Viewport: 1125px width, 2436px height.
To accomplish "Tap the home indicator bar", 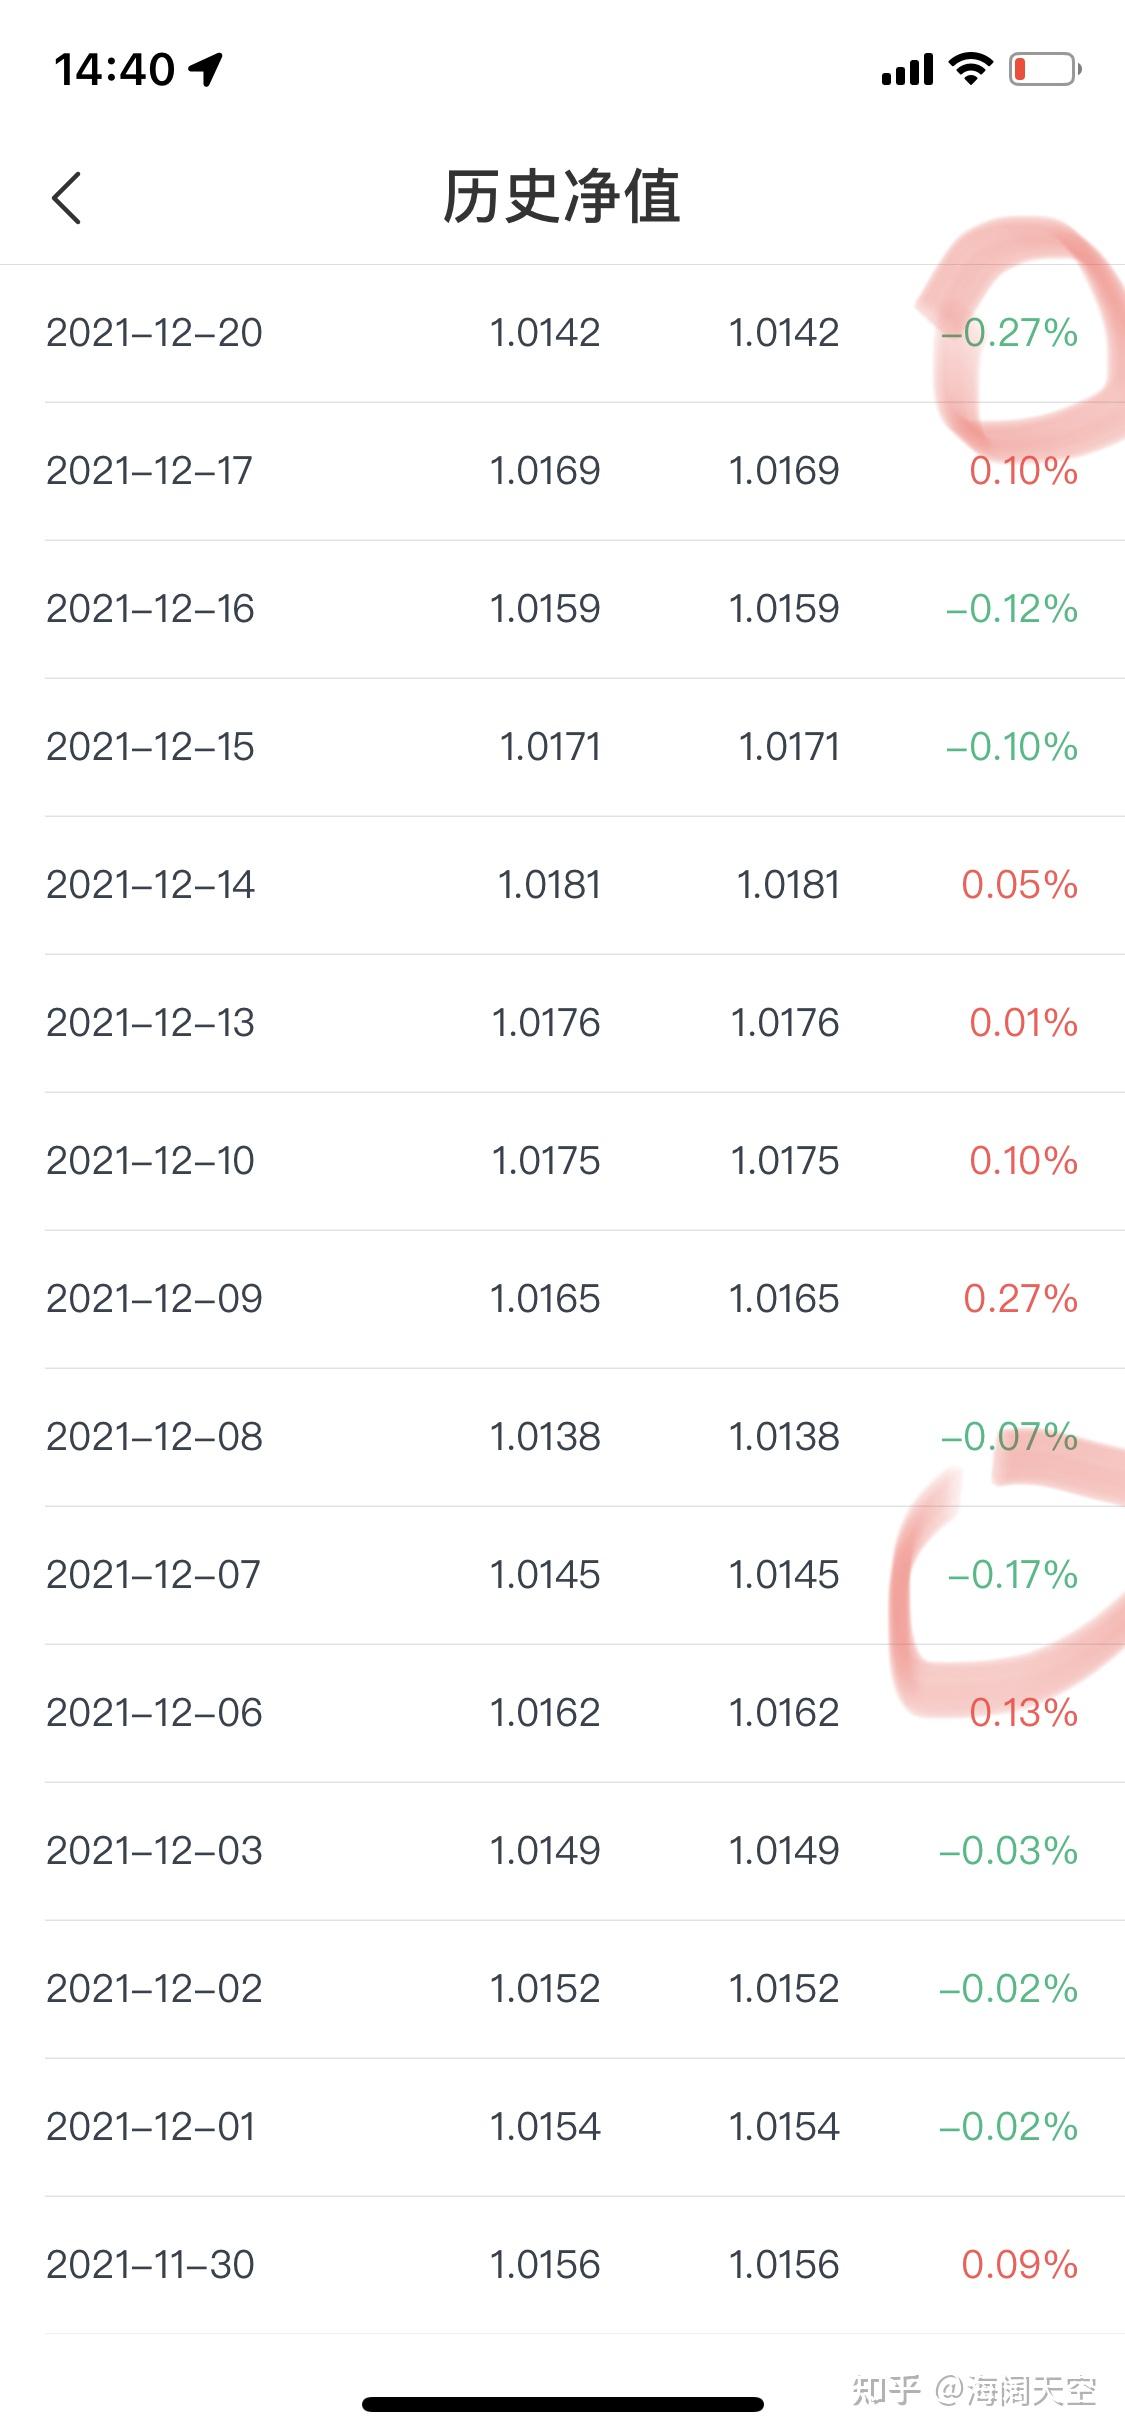I will click(562, 2403).
